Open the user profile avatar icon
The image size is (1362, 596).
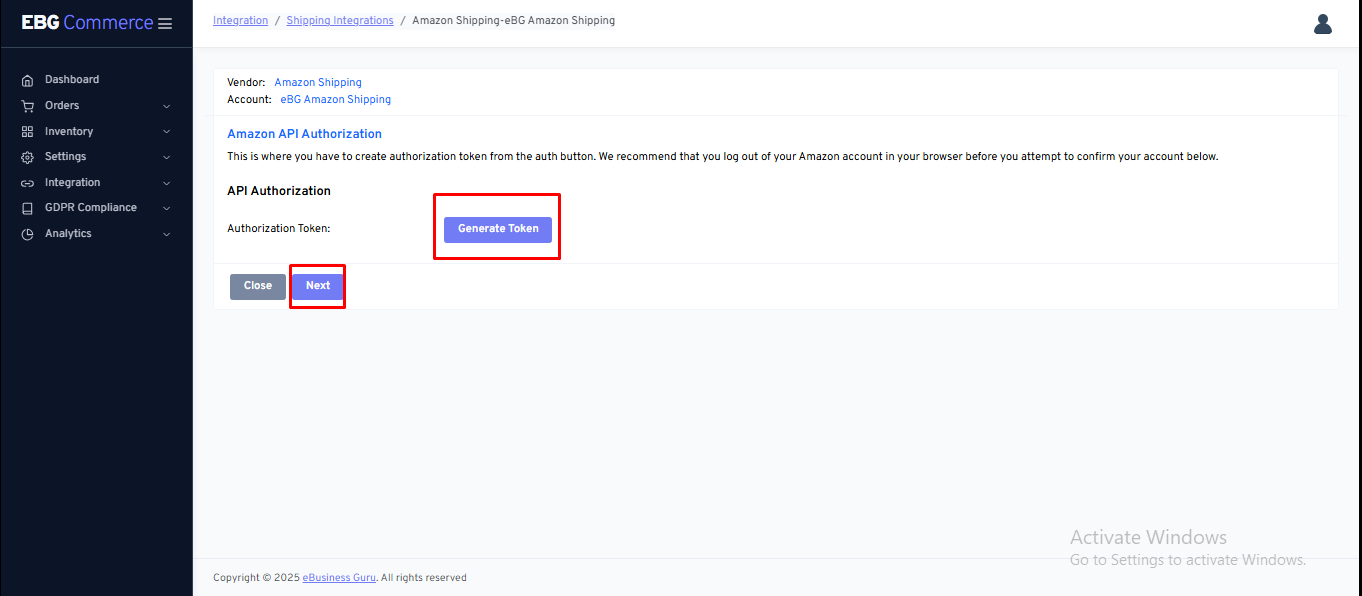[1322, 24]
